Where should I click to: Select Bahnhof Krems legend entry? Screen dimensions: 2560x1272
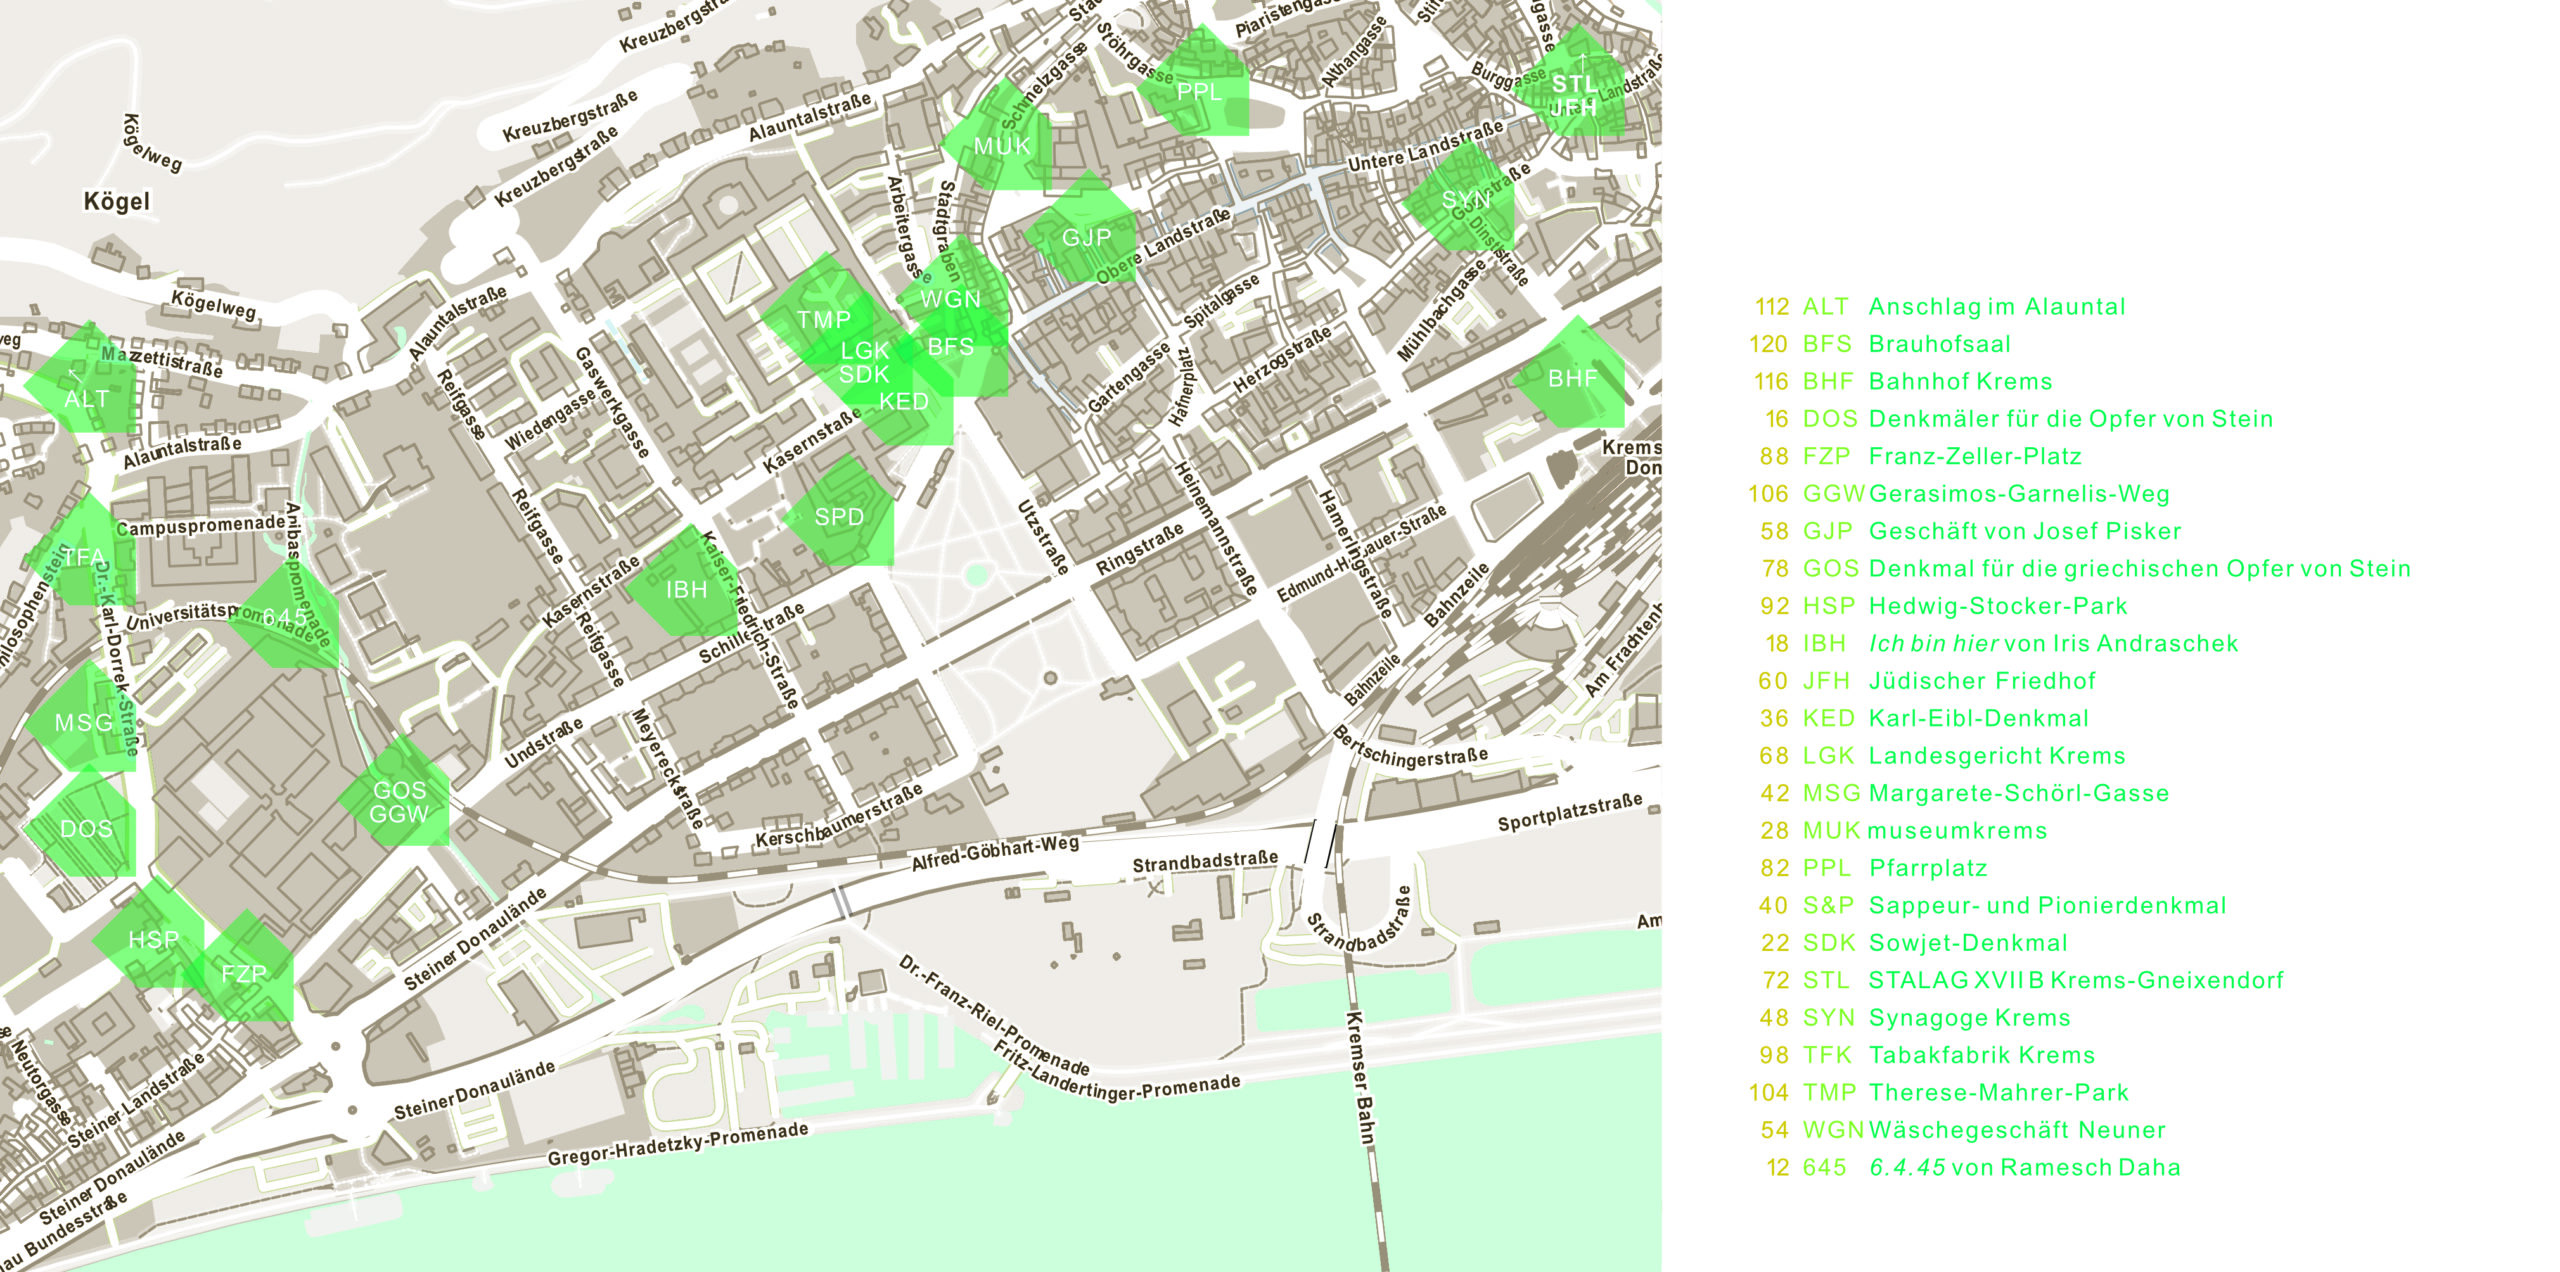pyautogui.click(x=1959, y=382)
